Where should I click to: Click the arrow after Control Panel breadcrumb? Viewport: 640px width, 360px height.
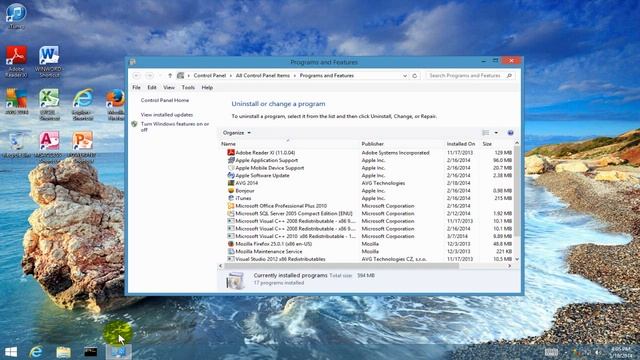coord(231,76)
